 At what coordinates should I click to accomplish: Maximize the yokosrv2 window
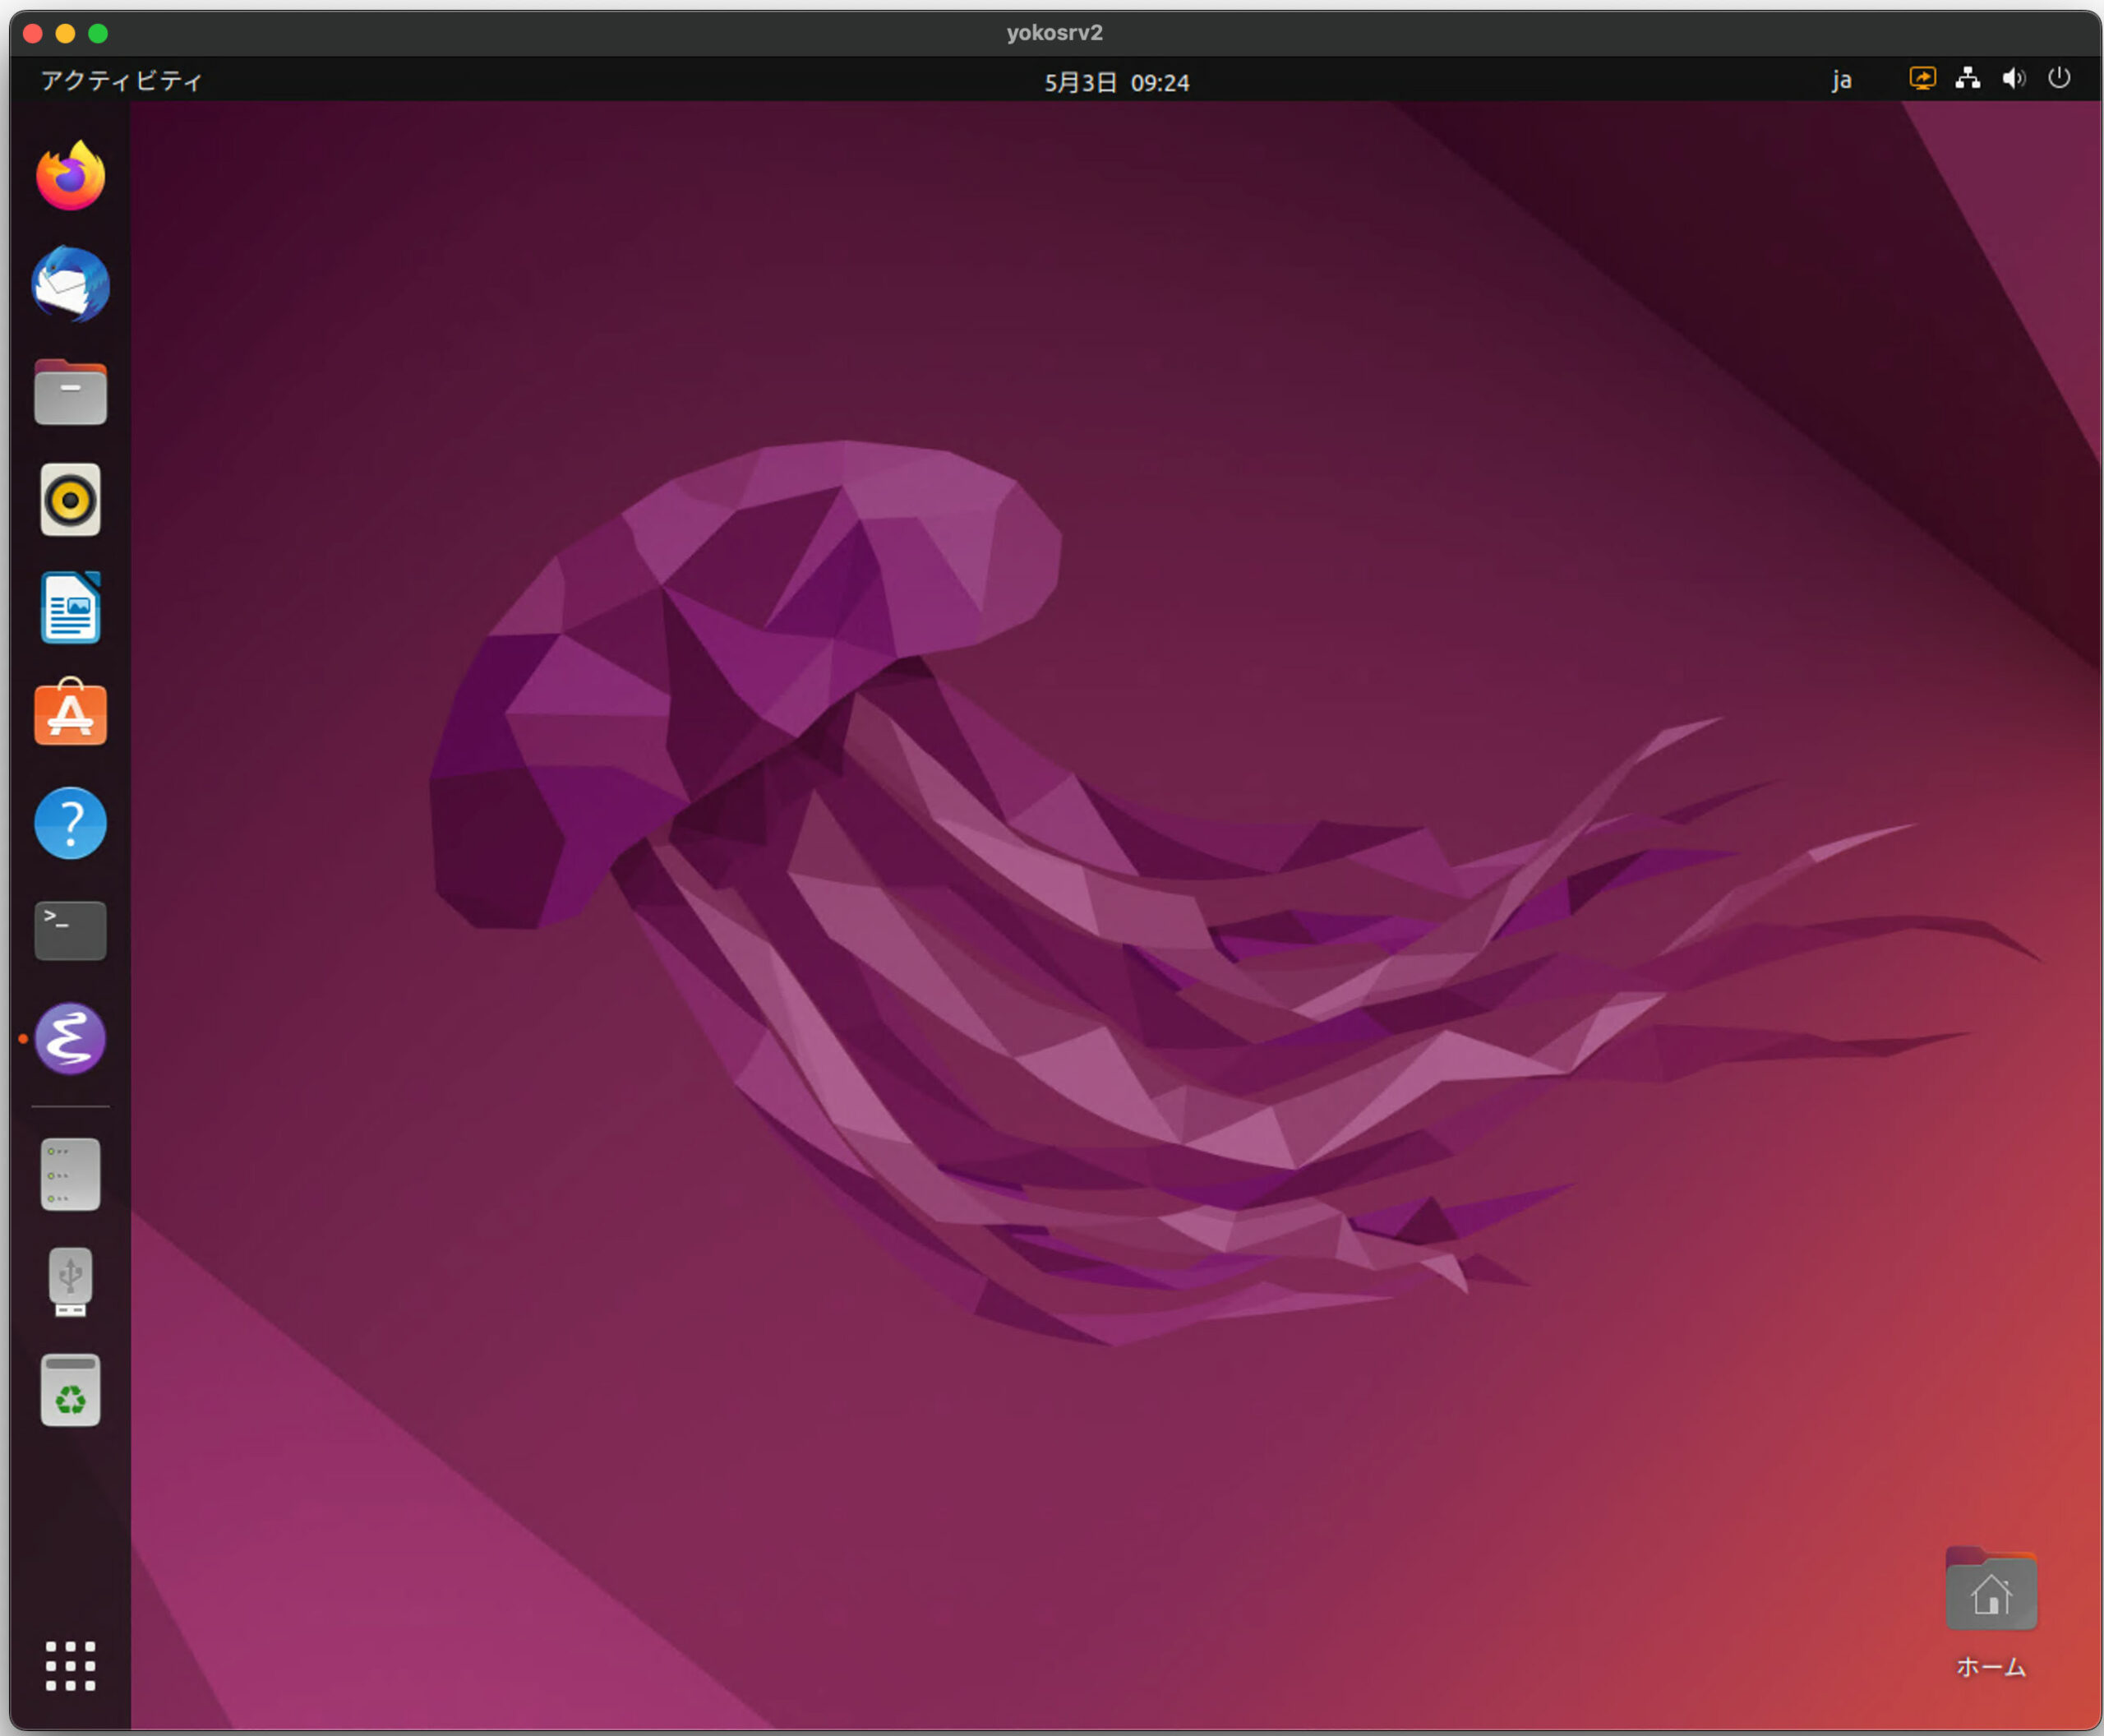pos(98,33)
